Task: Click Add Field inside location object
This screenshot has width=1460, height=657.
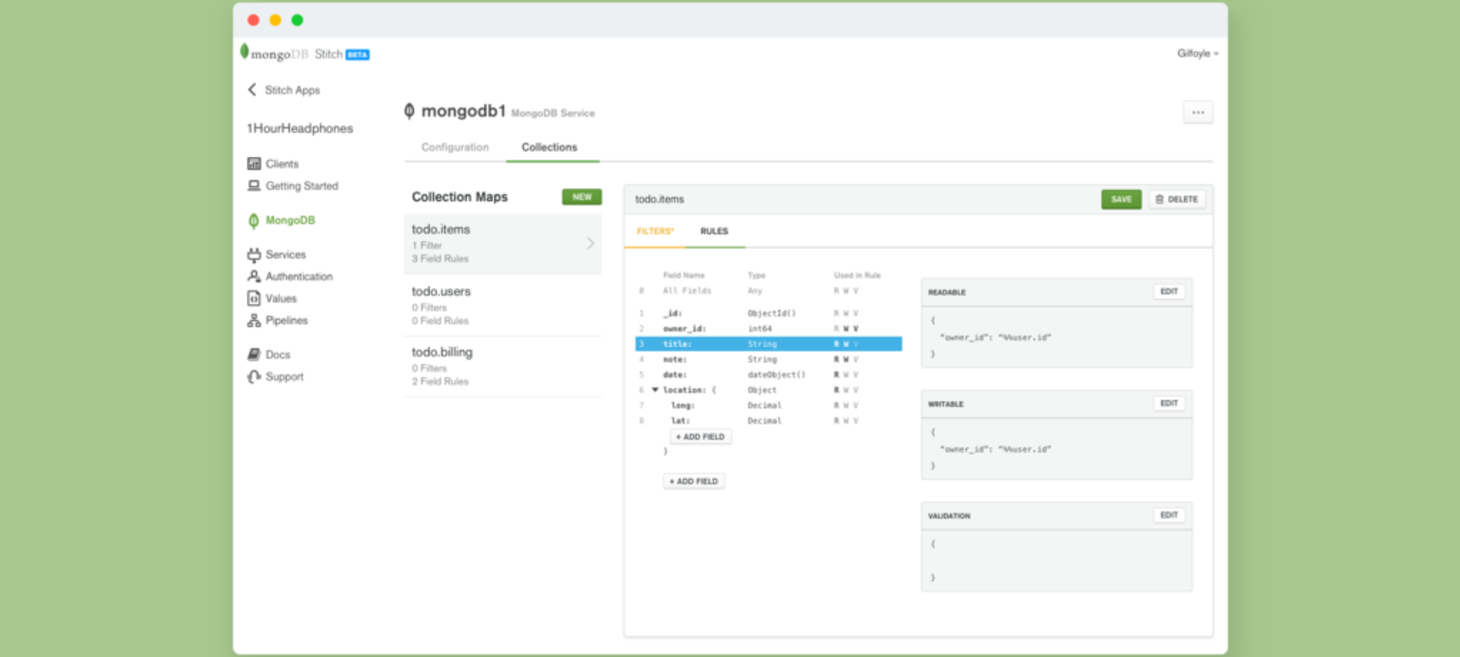Action: 700,437
